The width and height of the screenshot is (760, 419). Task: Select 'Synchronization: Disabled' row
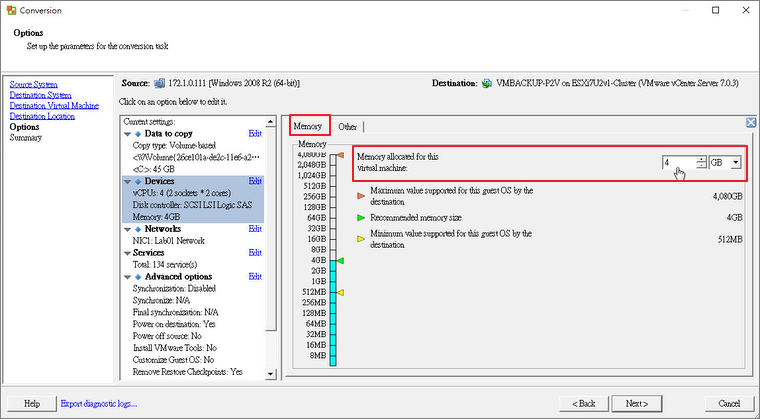(174, 289)
